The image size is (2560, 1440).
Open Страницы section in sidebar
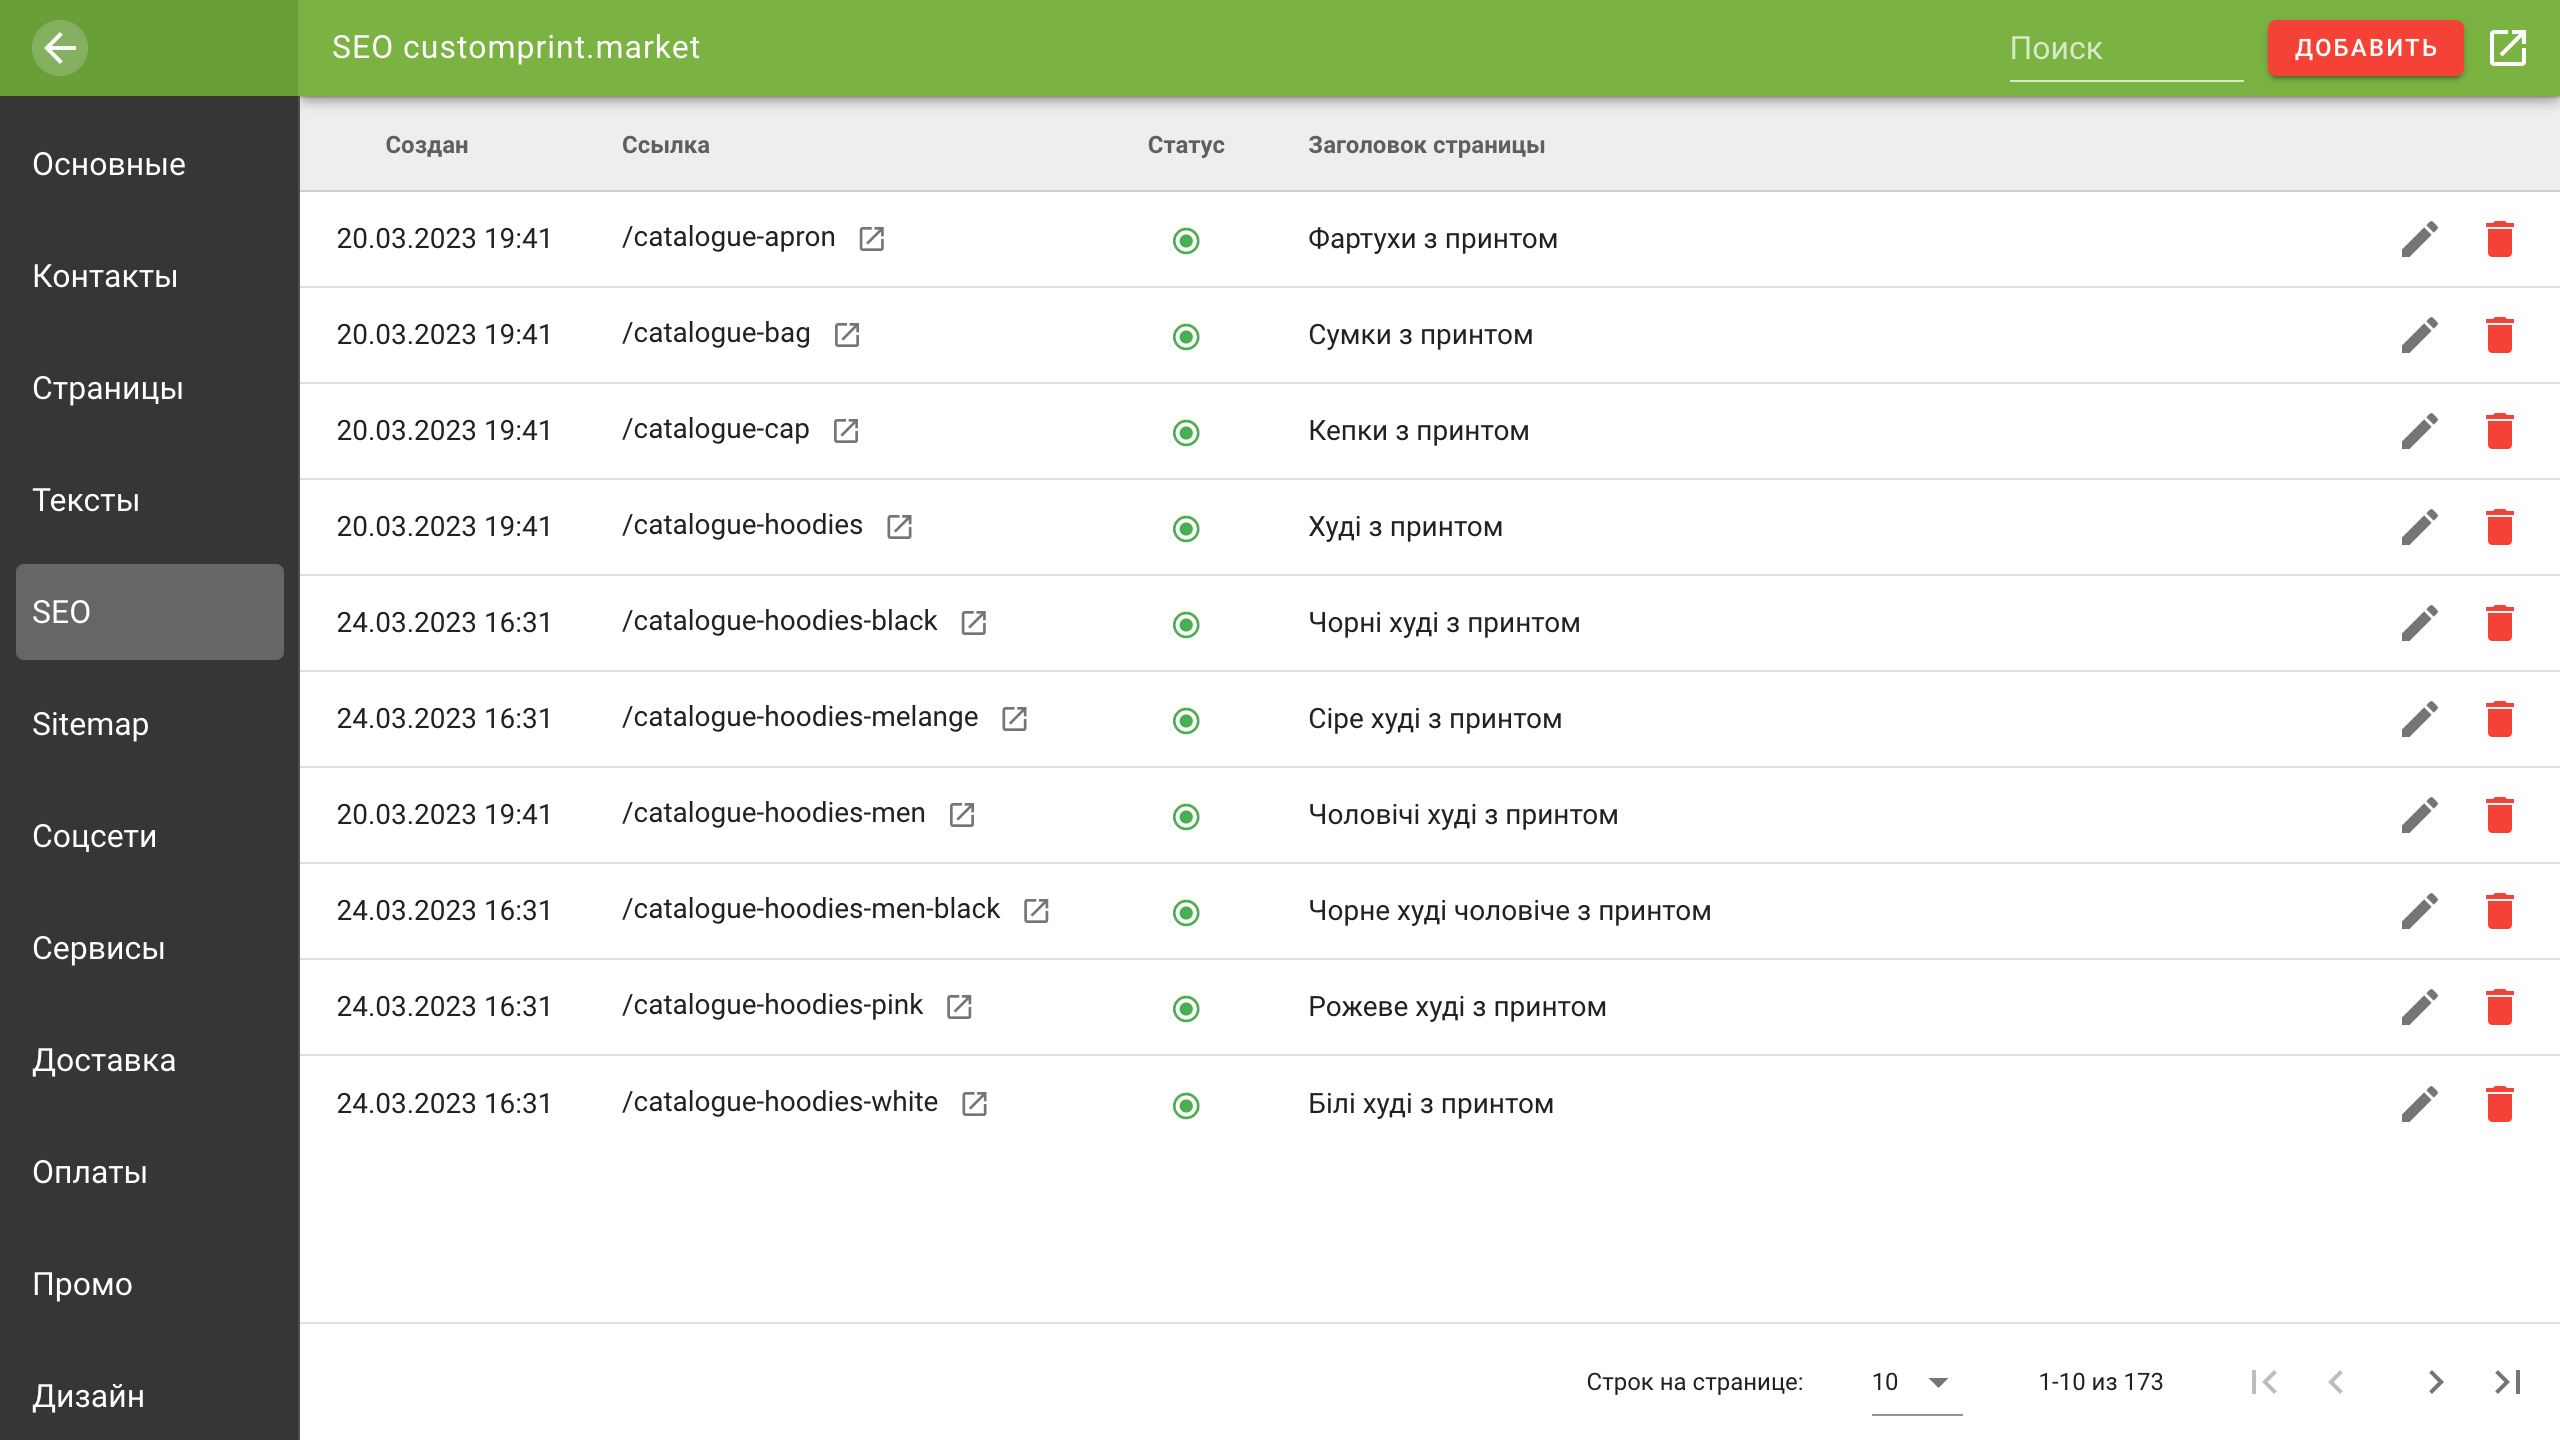click(x=150, y=388)
